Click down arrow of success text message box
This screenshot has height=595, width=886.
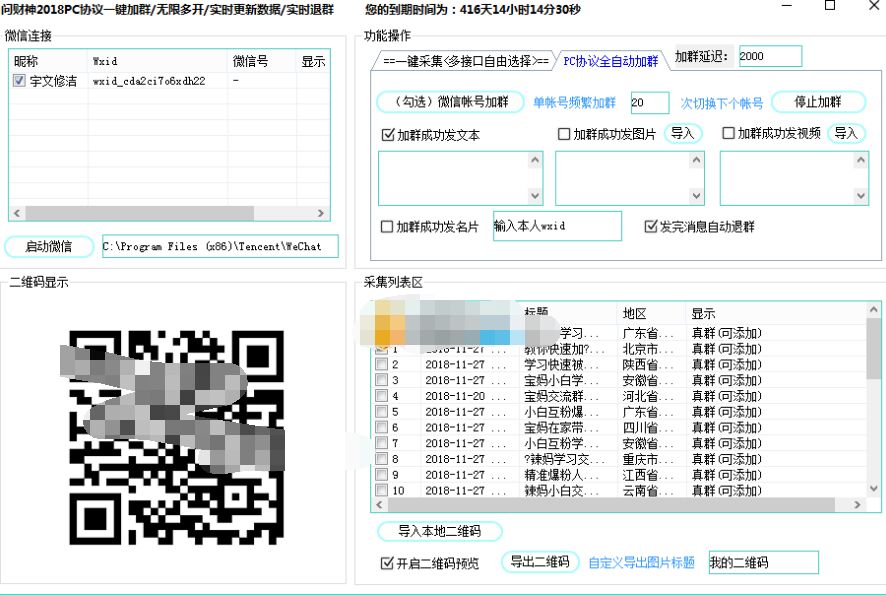pos(535,196)
